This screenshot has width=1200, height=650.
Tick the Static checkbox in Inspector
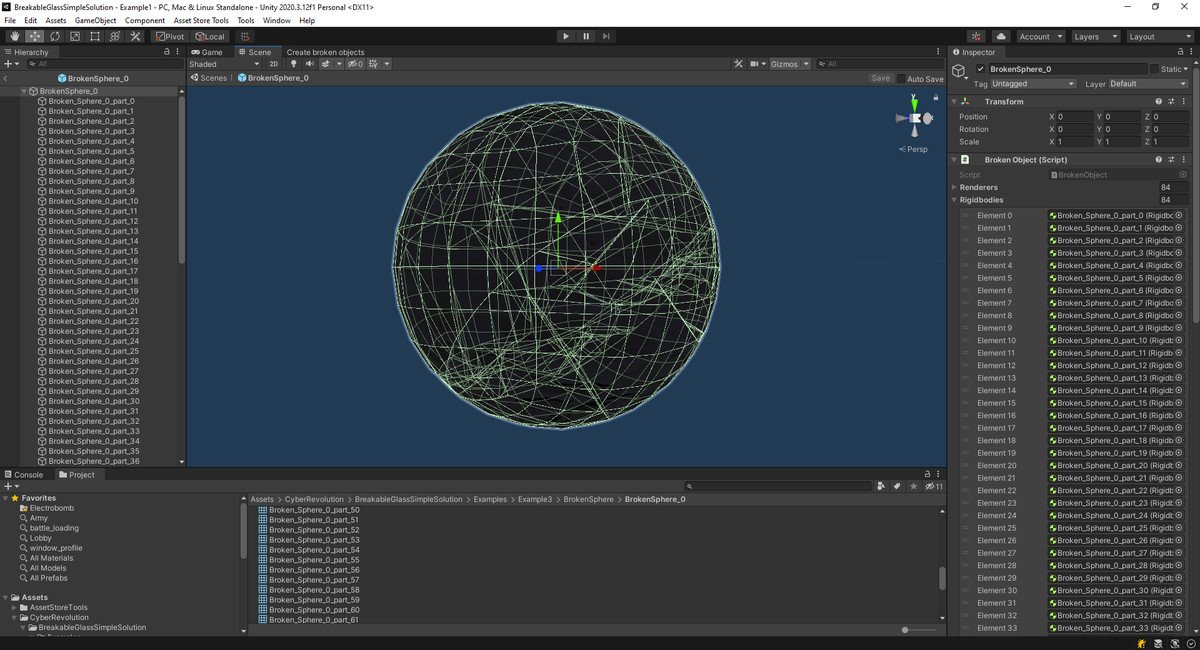click(1156, 69)
